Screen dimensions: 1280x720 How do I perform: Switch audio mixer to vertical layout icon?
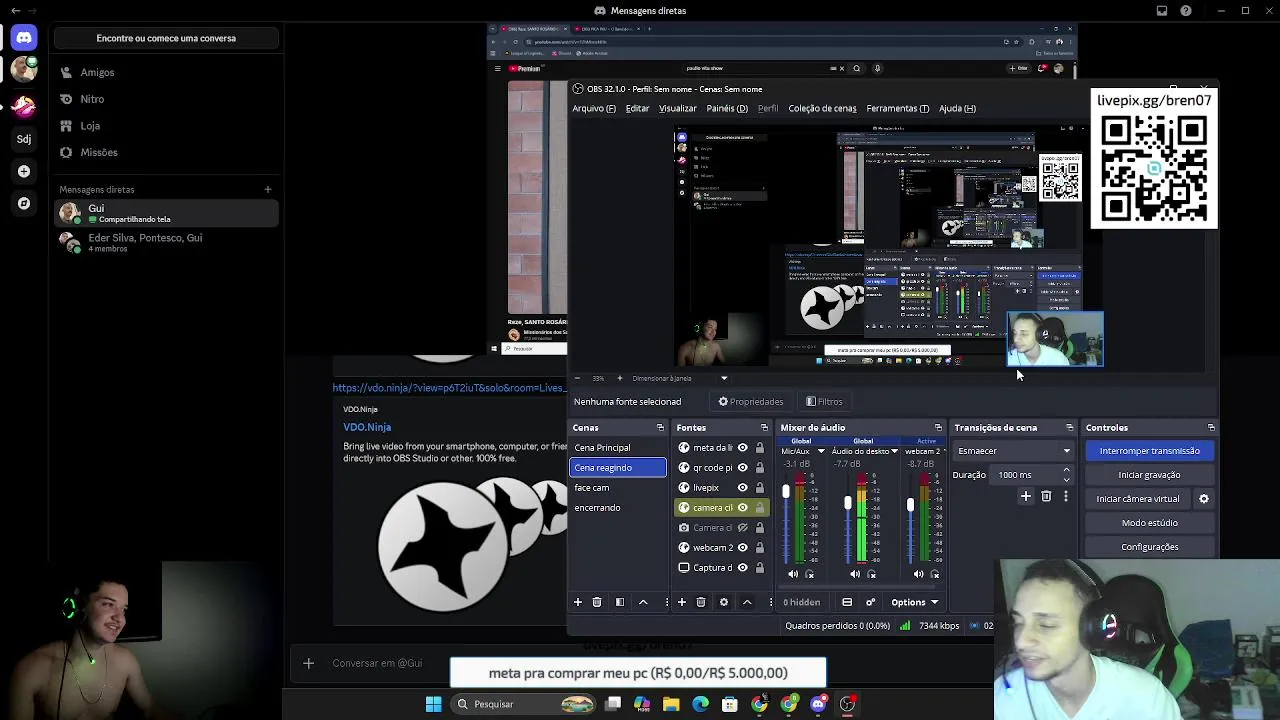[x=847, y=602]
